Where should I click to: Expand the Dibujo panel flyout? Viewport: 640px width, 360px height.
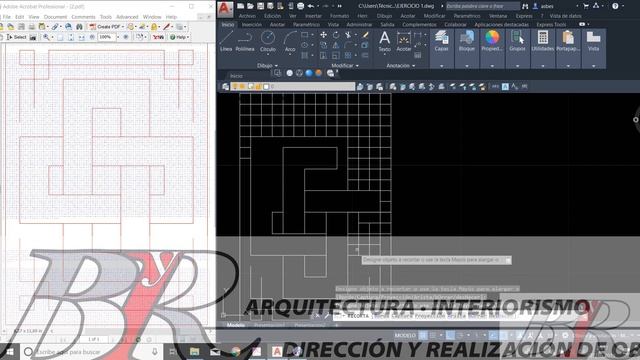267,66
